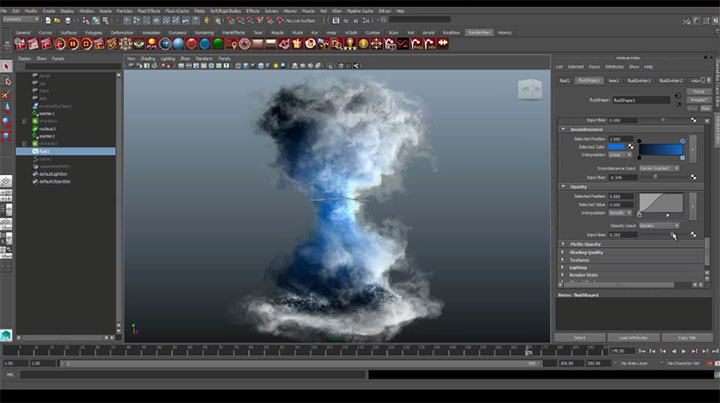Expand the Render Stats section
The image size is (720, 403).
pyautogui.click(x=563, y=275)
